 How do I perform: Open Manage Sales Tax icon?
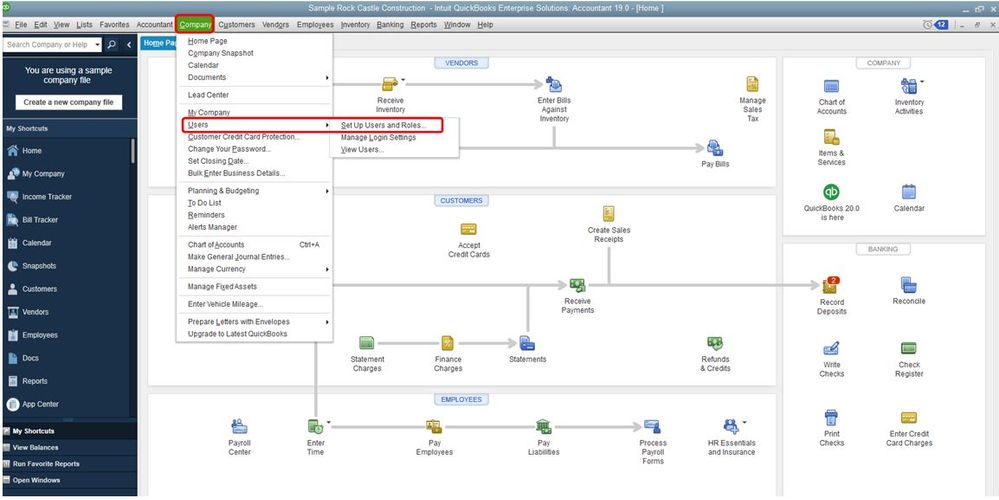[x=752, y=84]
